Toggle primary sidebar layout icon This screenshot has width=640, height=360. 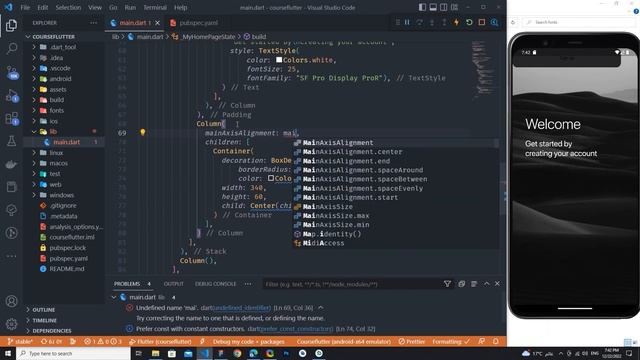(x=422, y=7)
